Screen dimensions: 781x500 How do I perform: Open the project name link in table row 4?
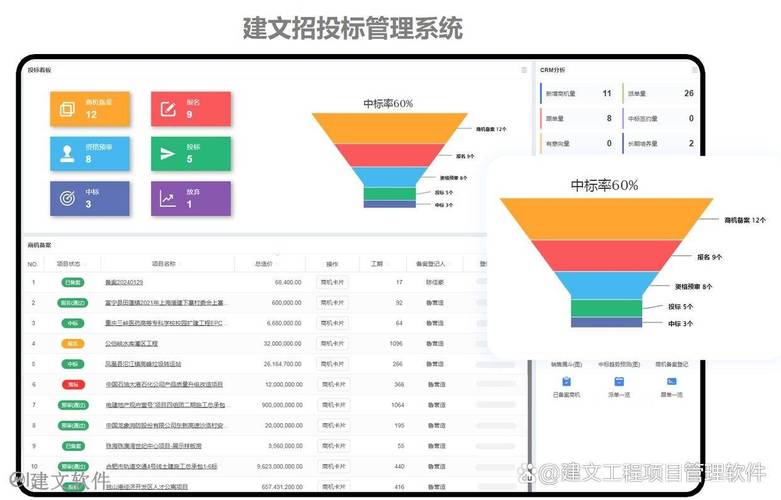(131, 344)
